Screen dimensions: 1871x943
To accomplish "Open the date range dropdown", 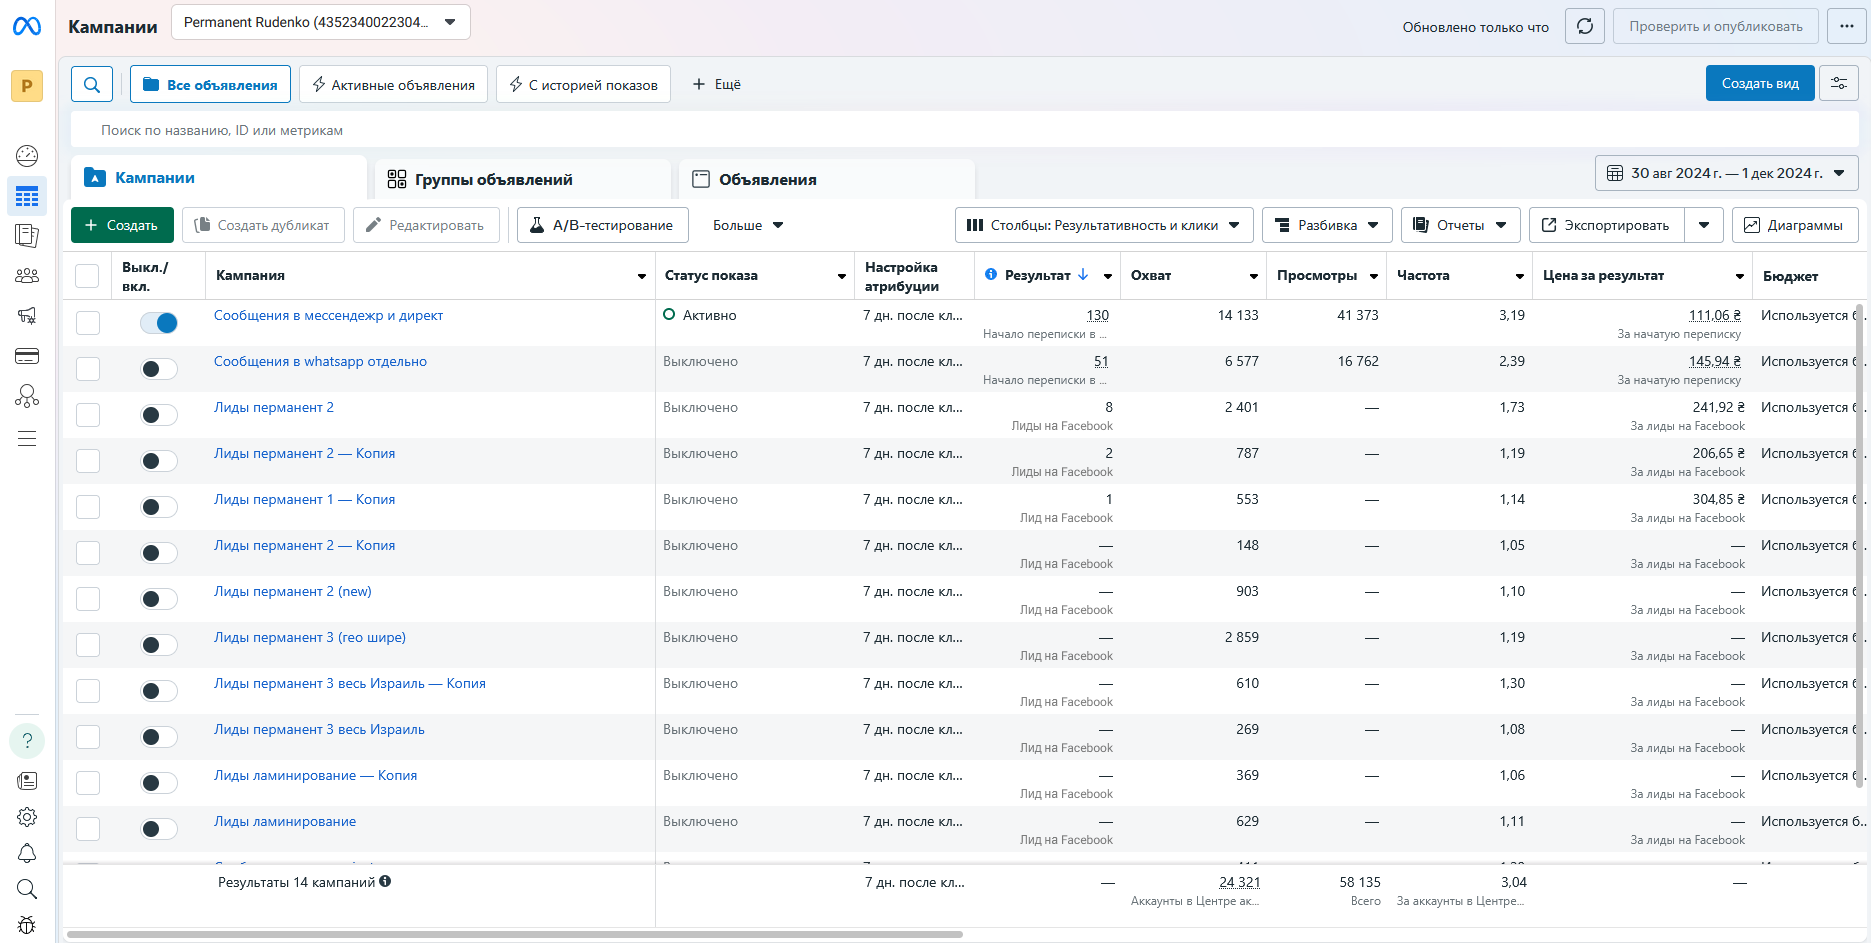I will tap(1726, 173).
